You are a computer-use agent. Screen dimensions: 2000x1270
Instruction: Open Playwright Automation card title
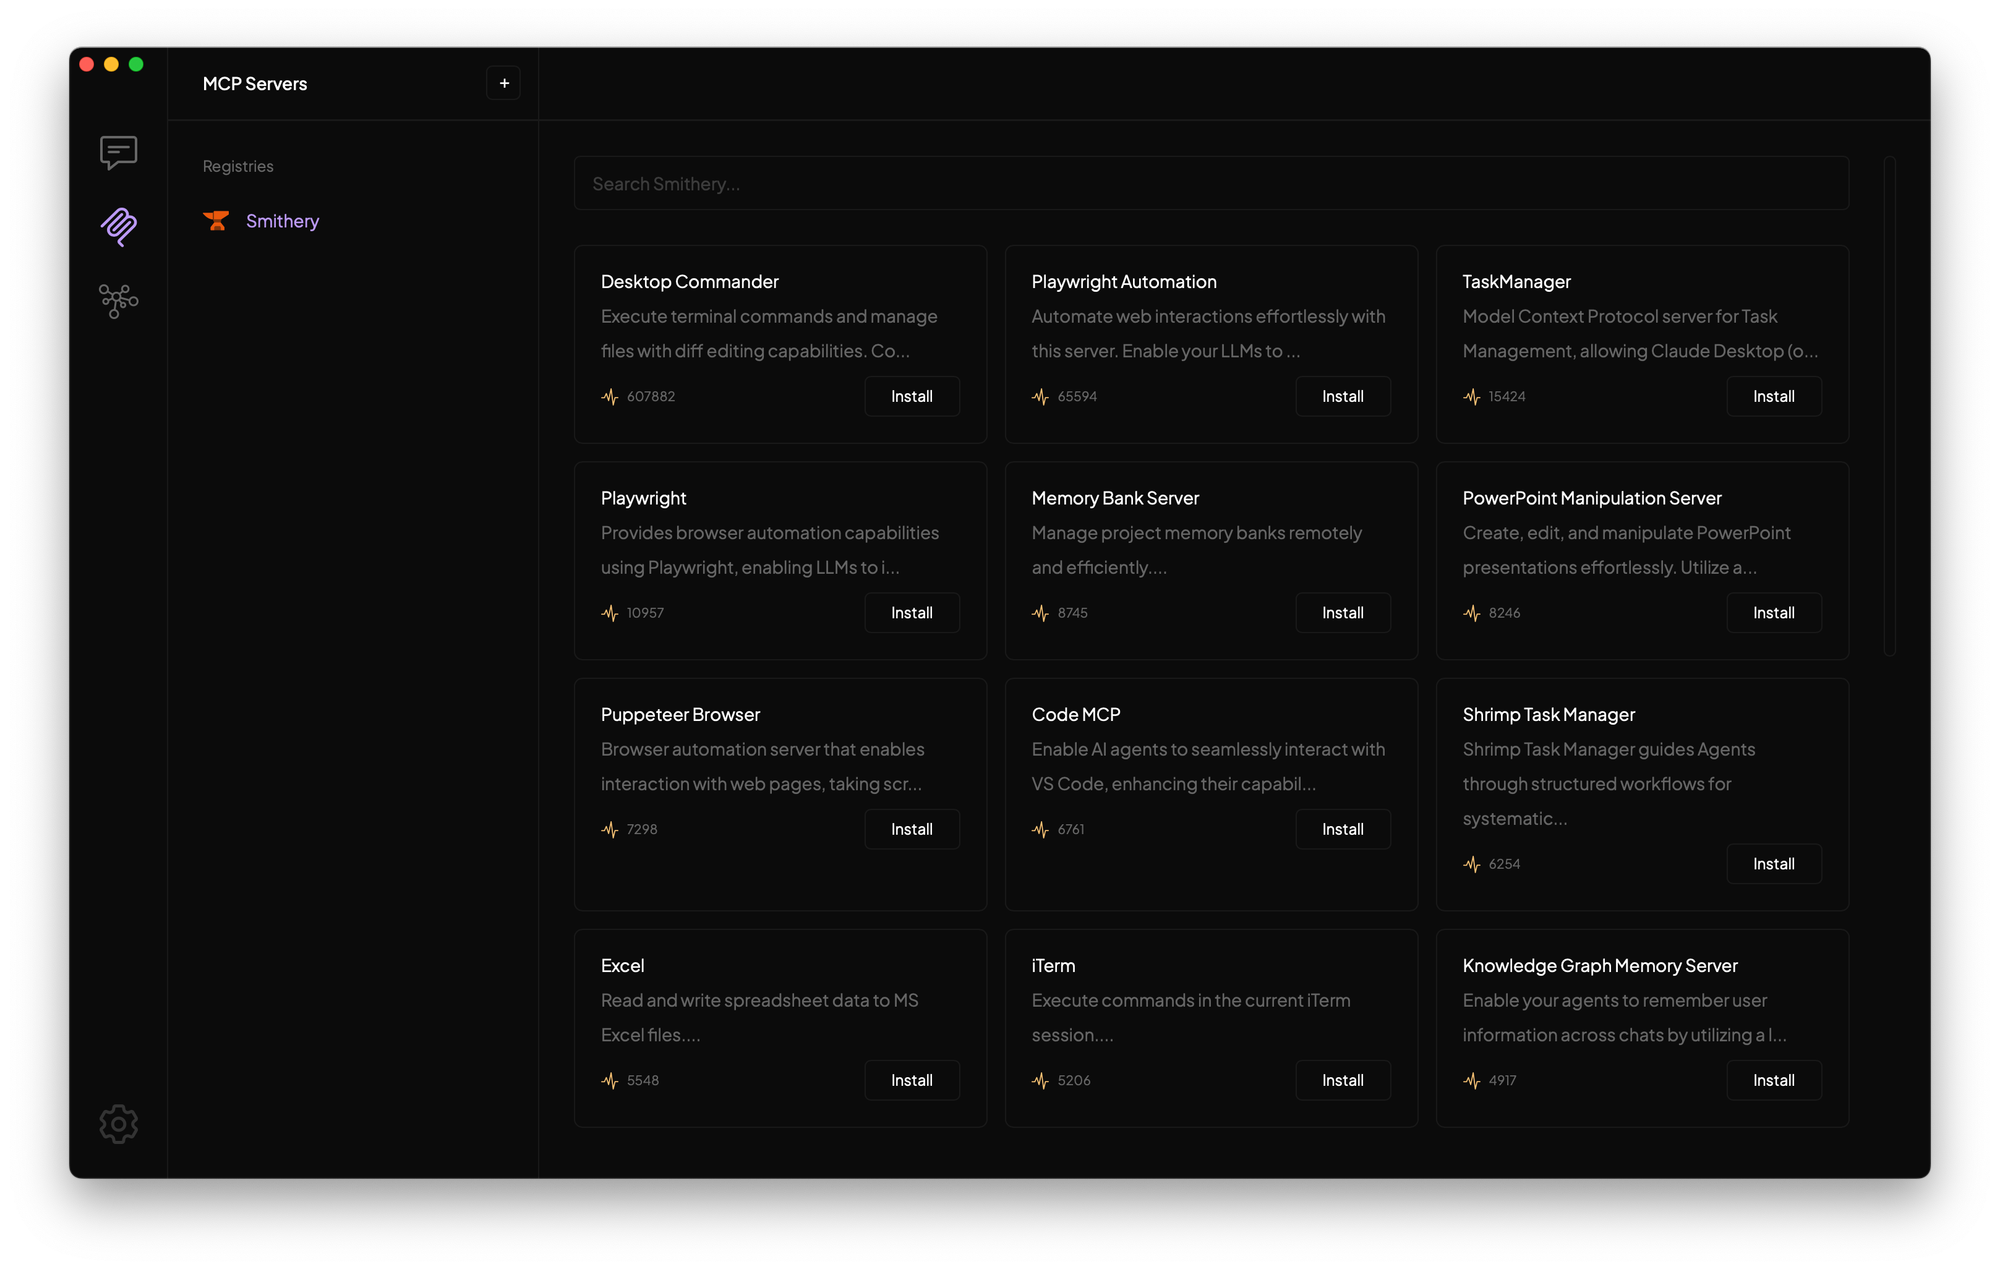click(x=1124, y=282)
